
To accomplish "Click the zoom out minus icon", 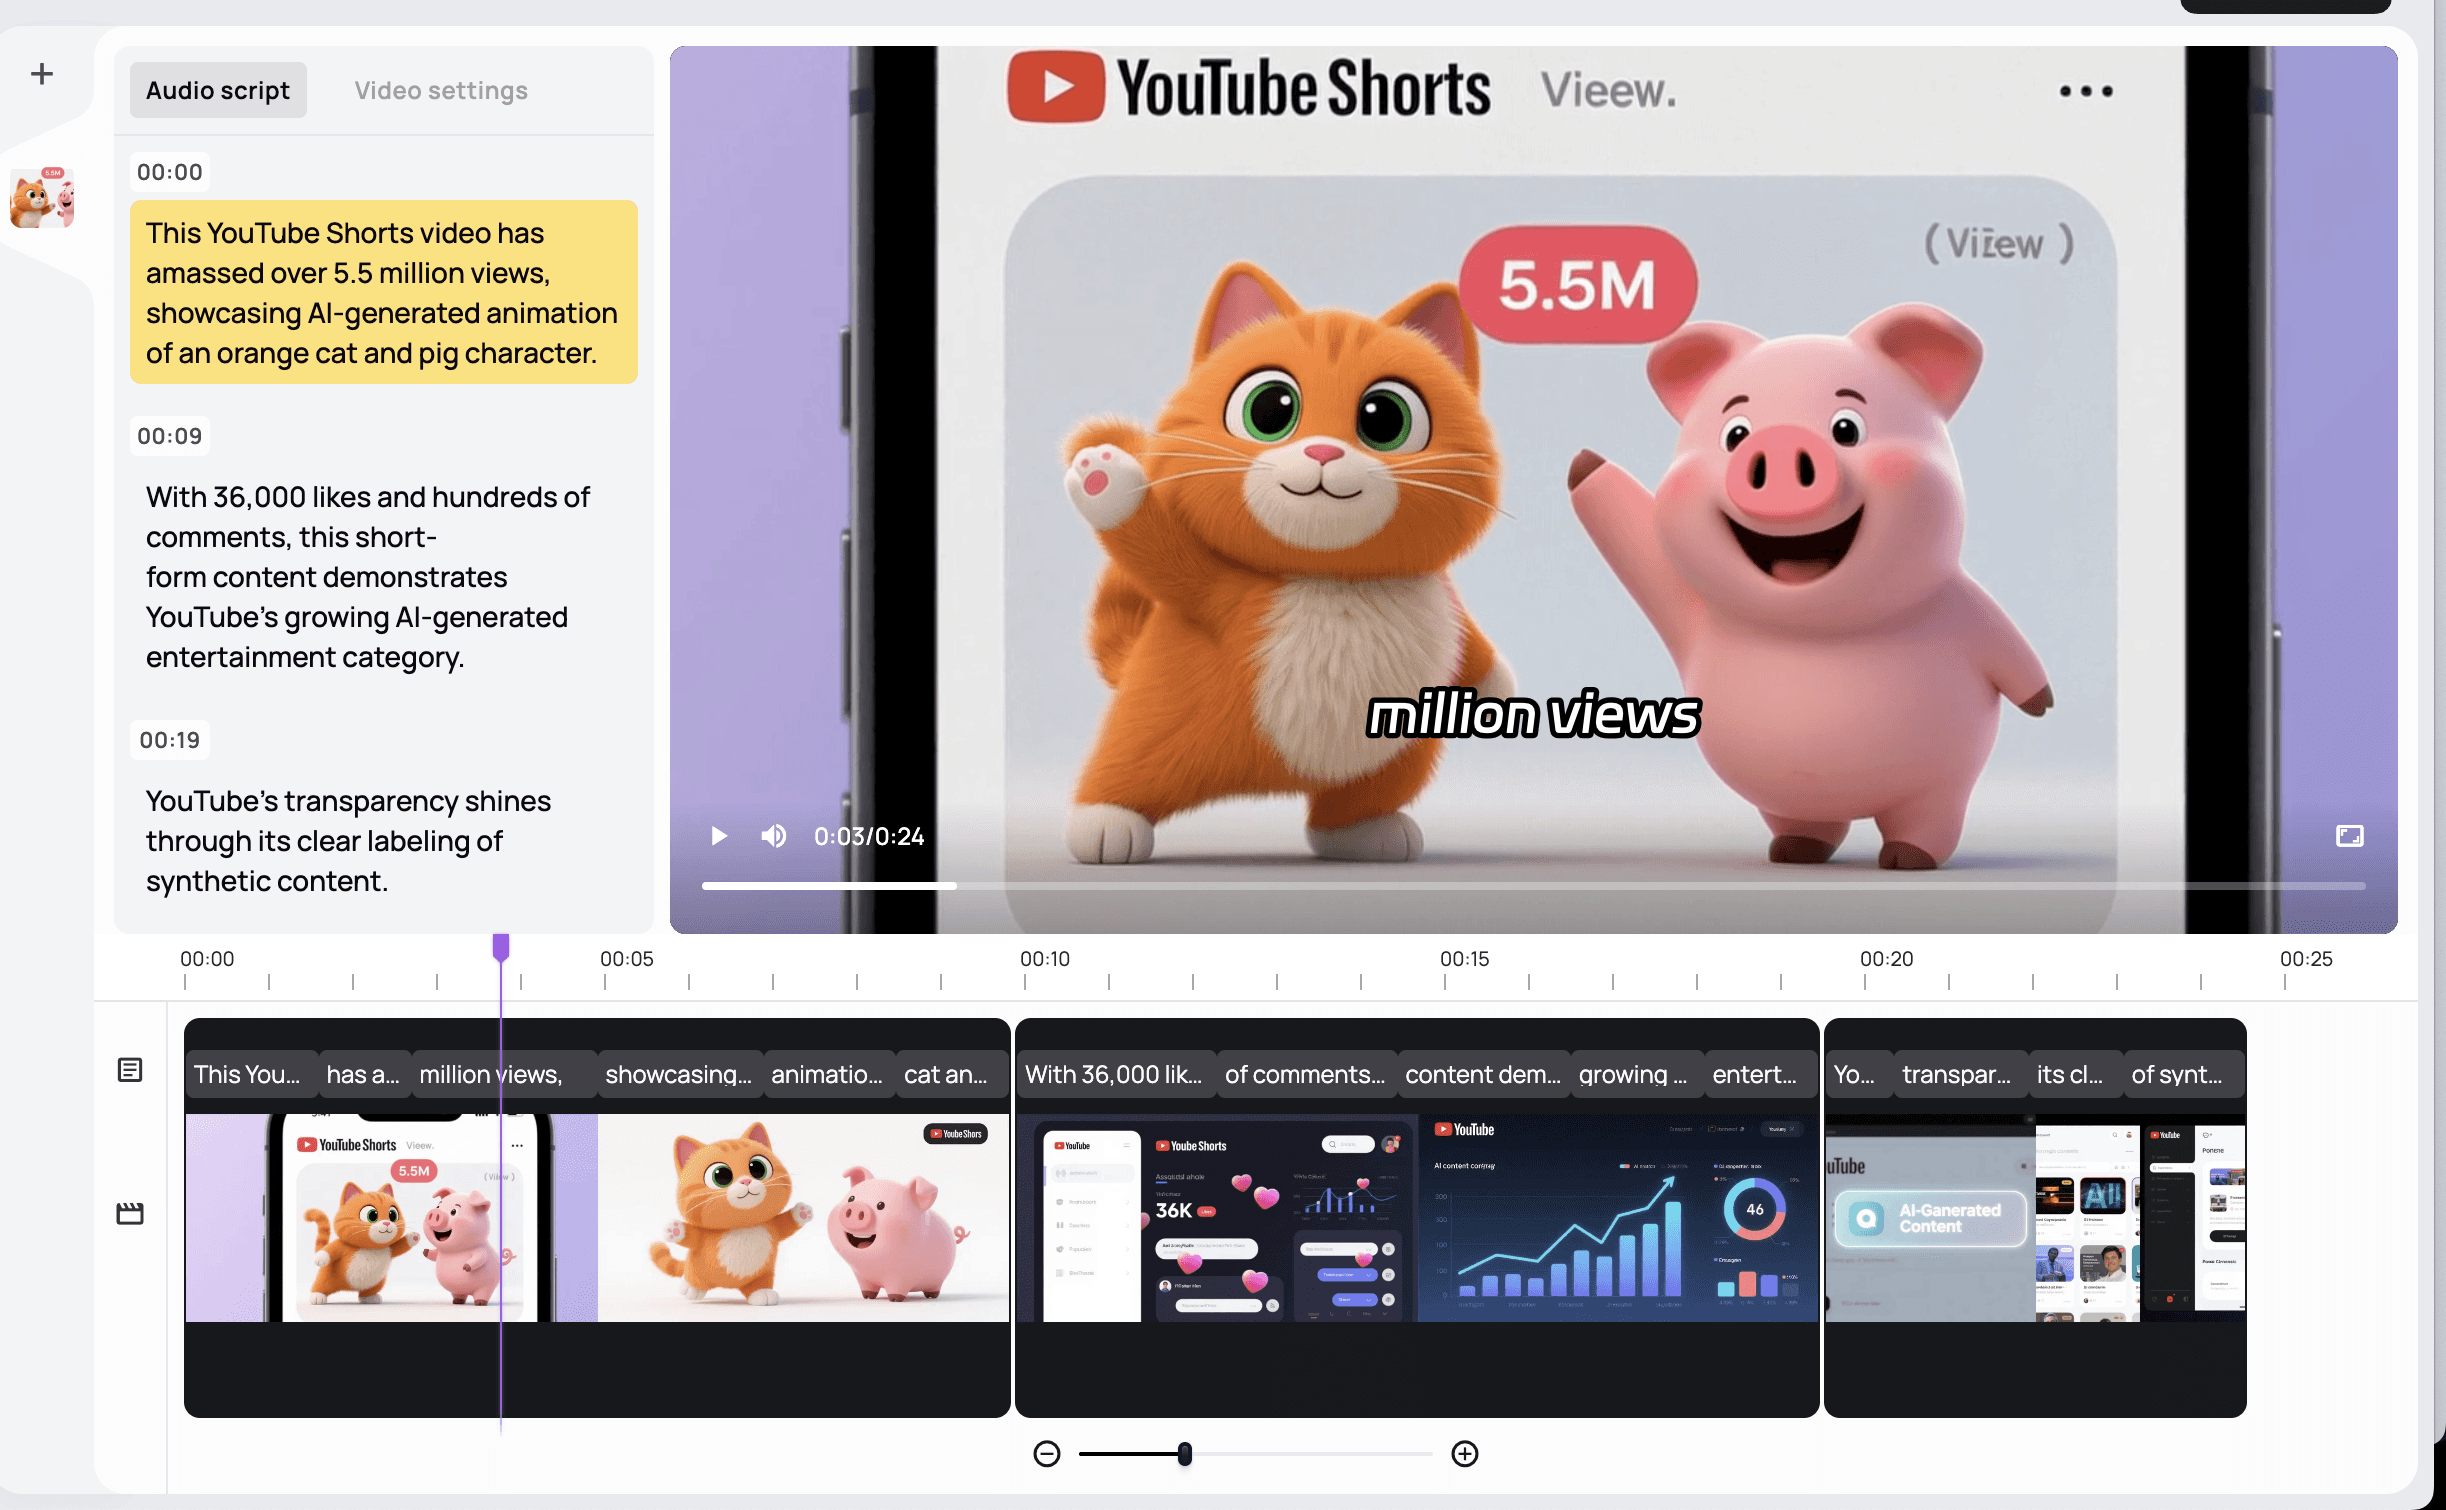I will pyautogui.click(x=1046, y=1454).
